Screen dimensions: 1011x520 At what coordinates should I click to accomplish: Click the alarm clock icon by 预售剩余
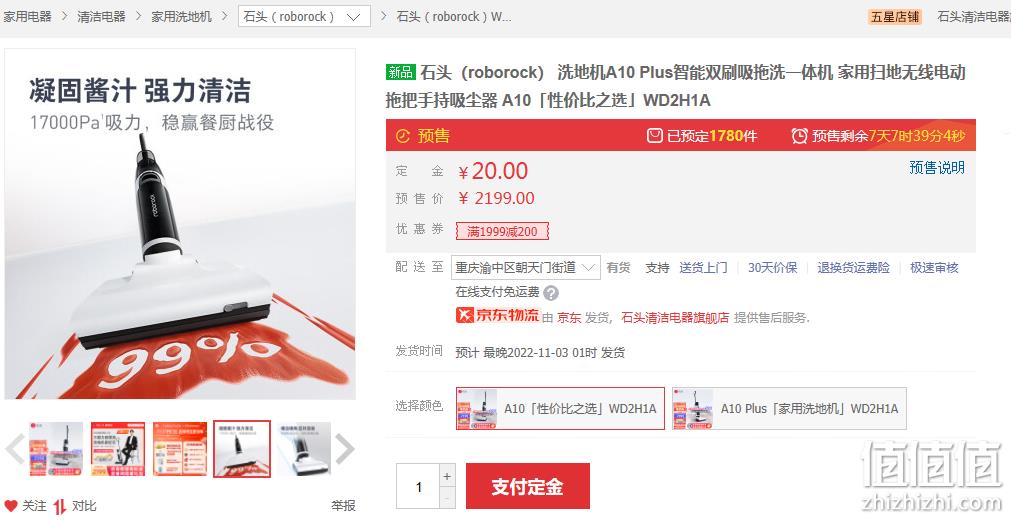click(799, 135)
